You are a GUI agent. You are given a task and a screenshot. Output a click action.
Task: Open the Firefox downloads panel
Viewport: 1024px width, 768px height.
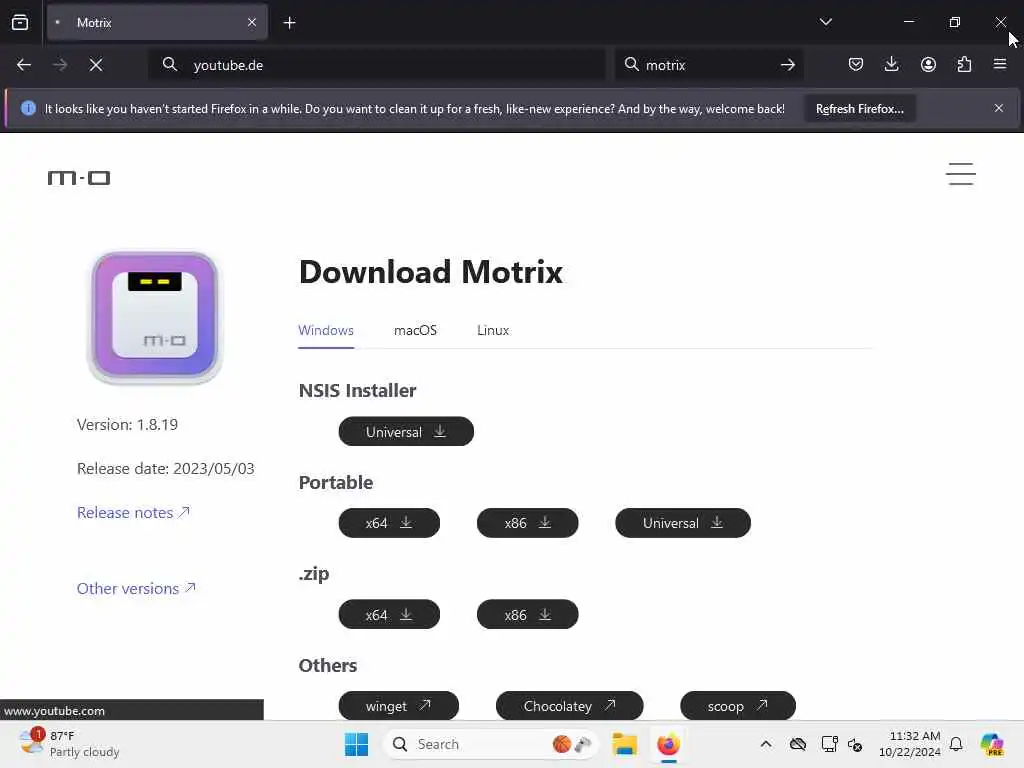pos(891,64)
